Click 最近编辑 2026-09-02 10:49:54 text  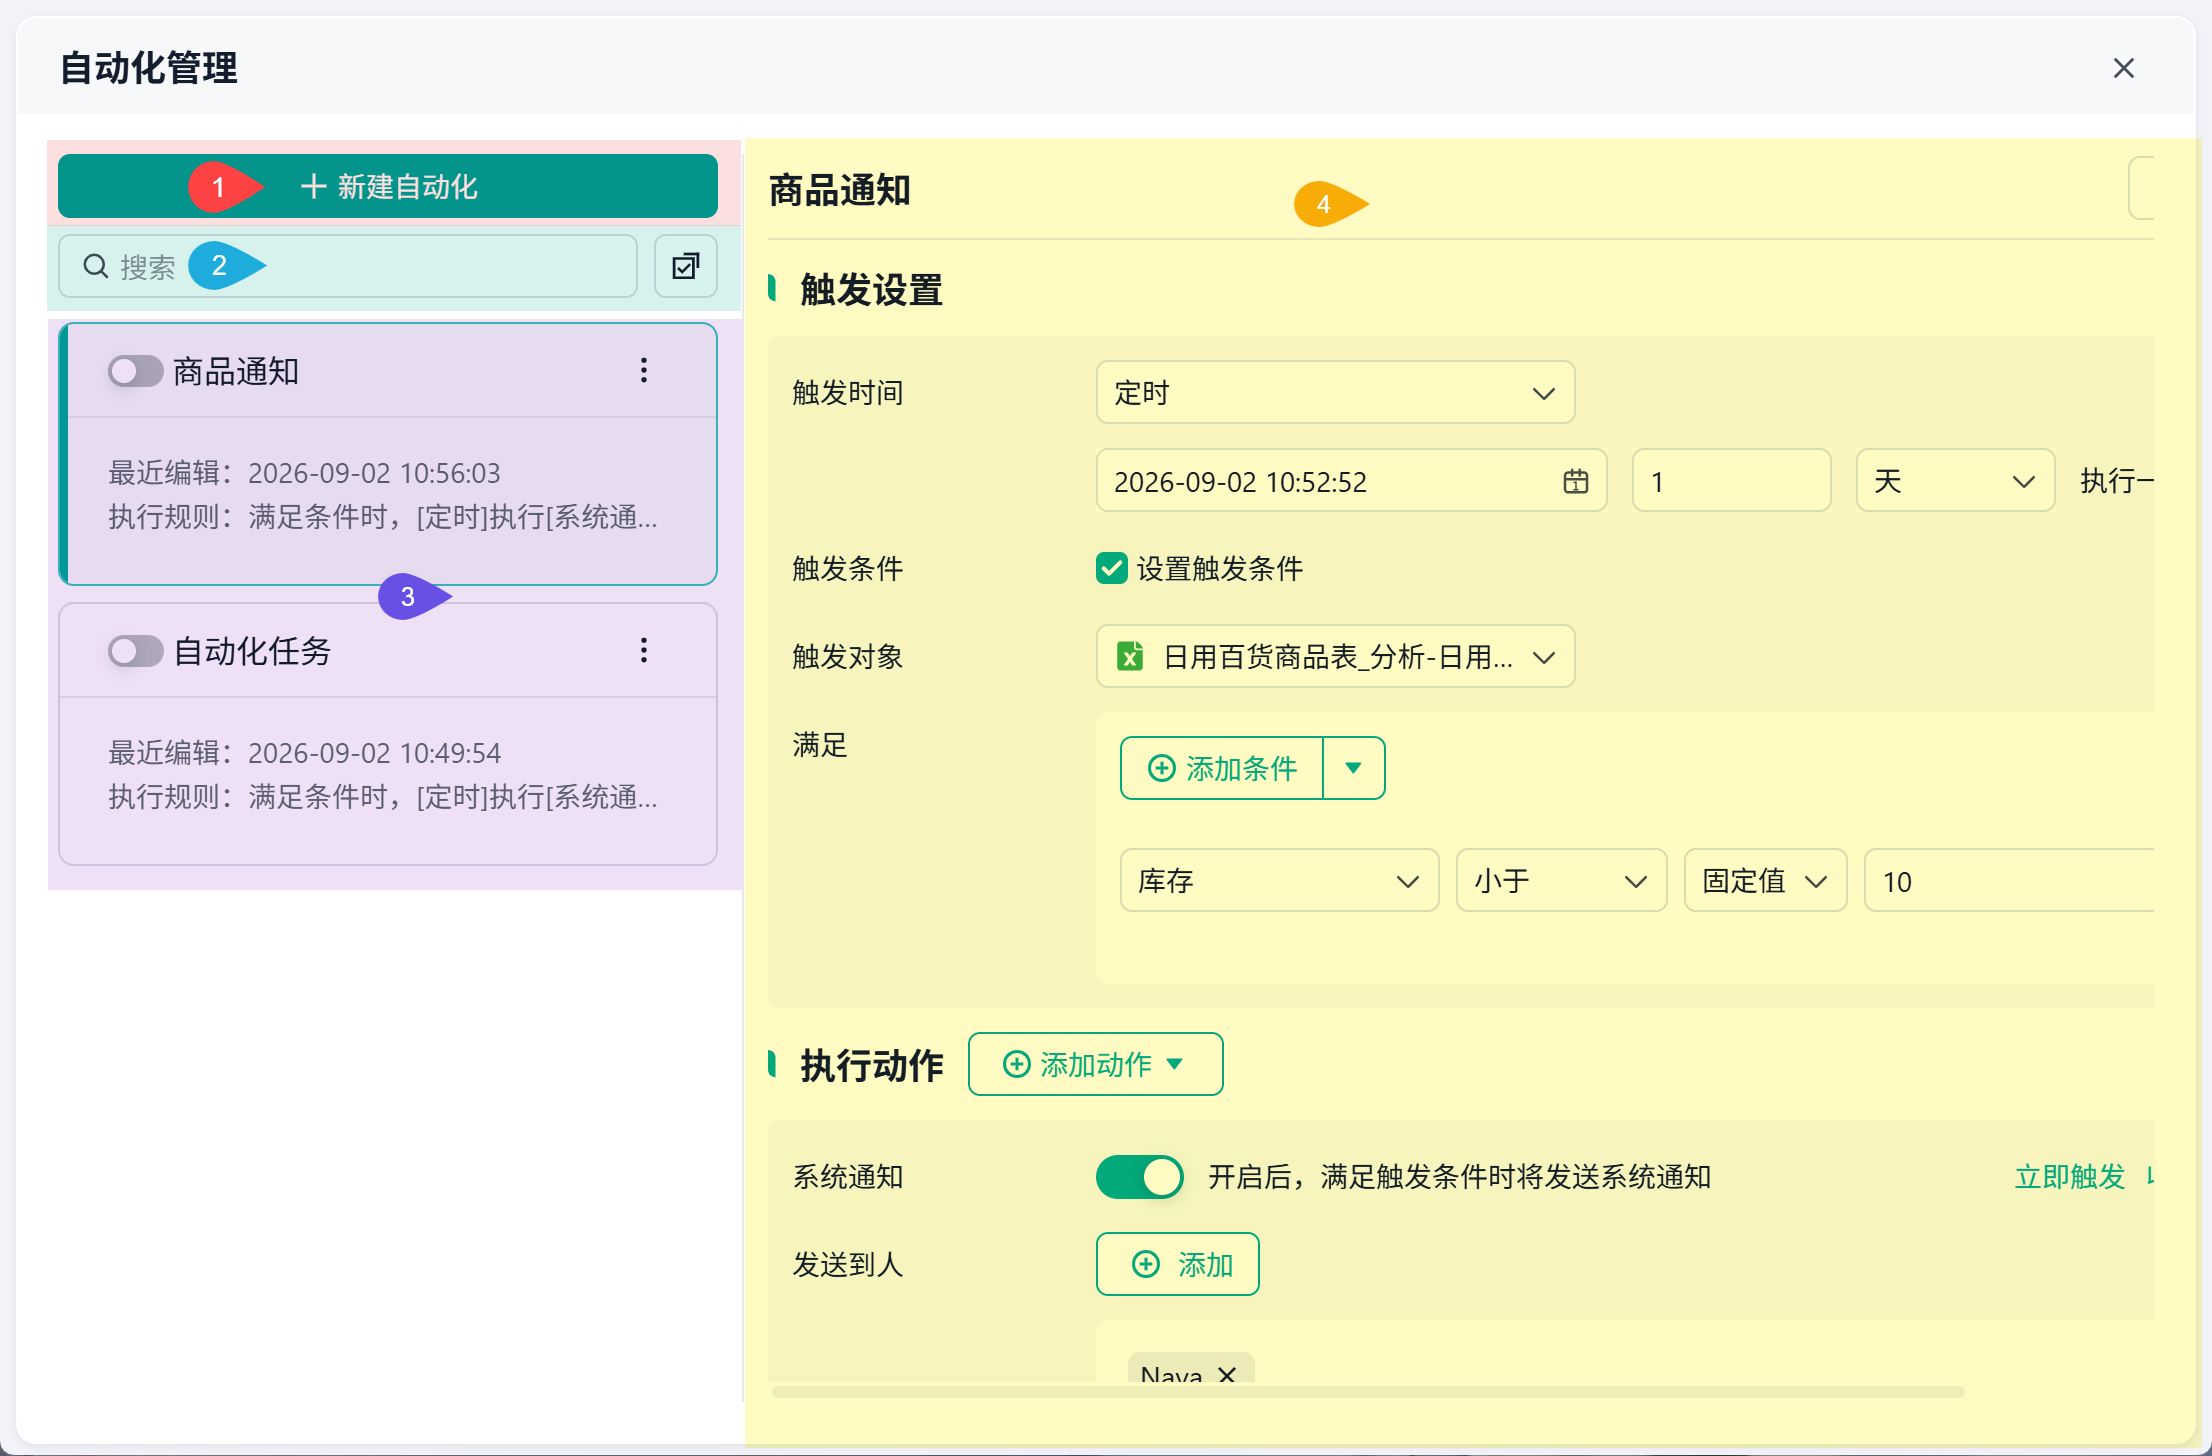point(304,753)
